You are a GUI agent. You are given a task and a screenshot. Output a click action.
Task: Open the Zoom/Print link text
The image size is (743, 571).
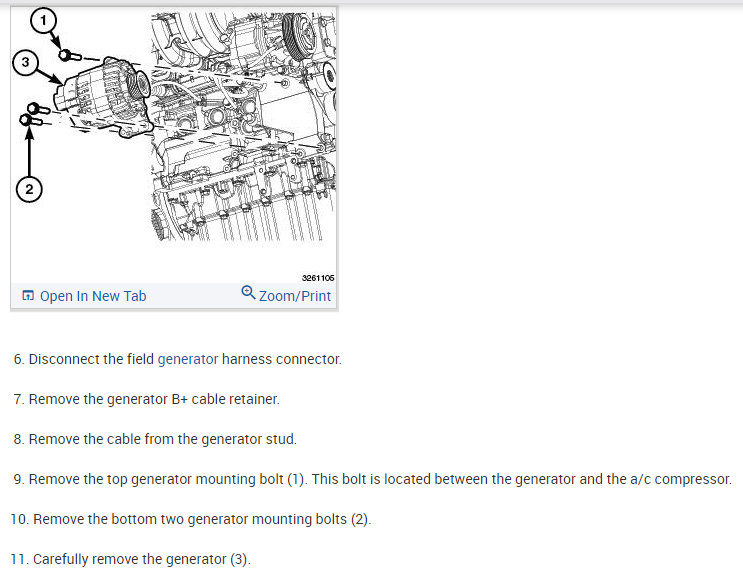click(295, 296)
